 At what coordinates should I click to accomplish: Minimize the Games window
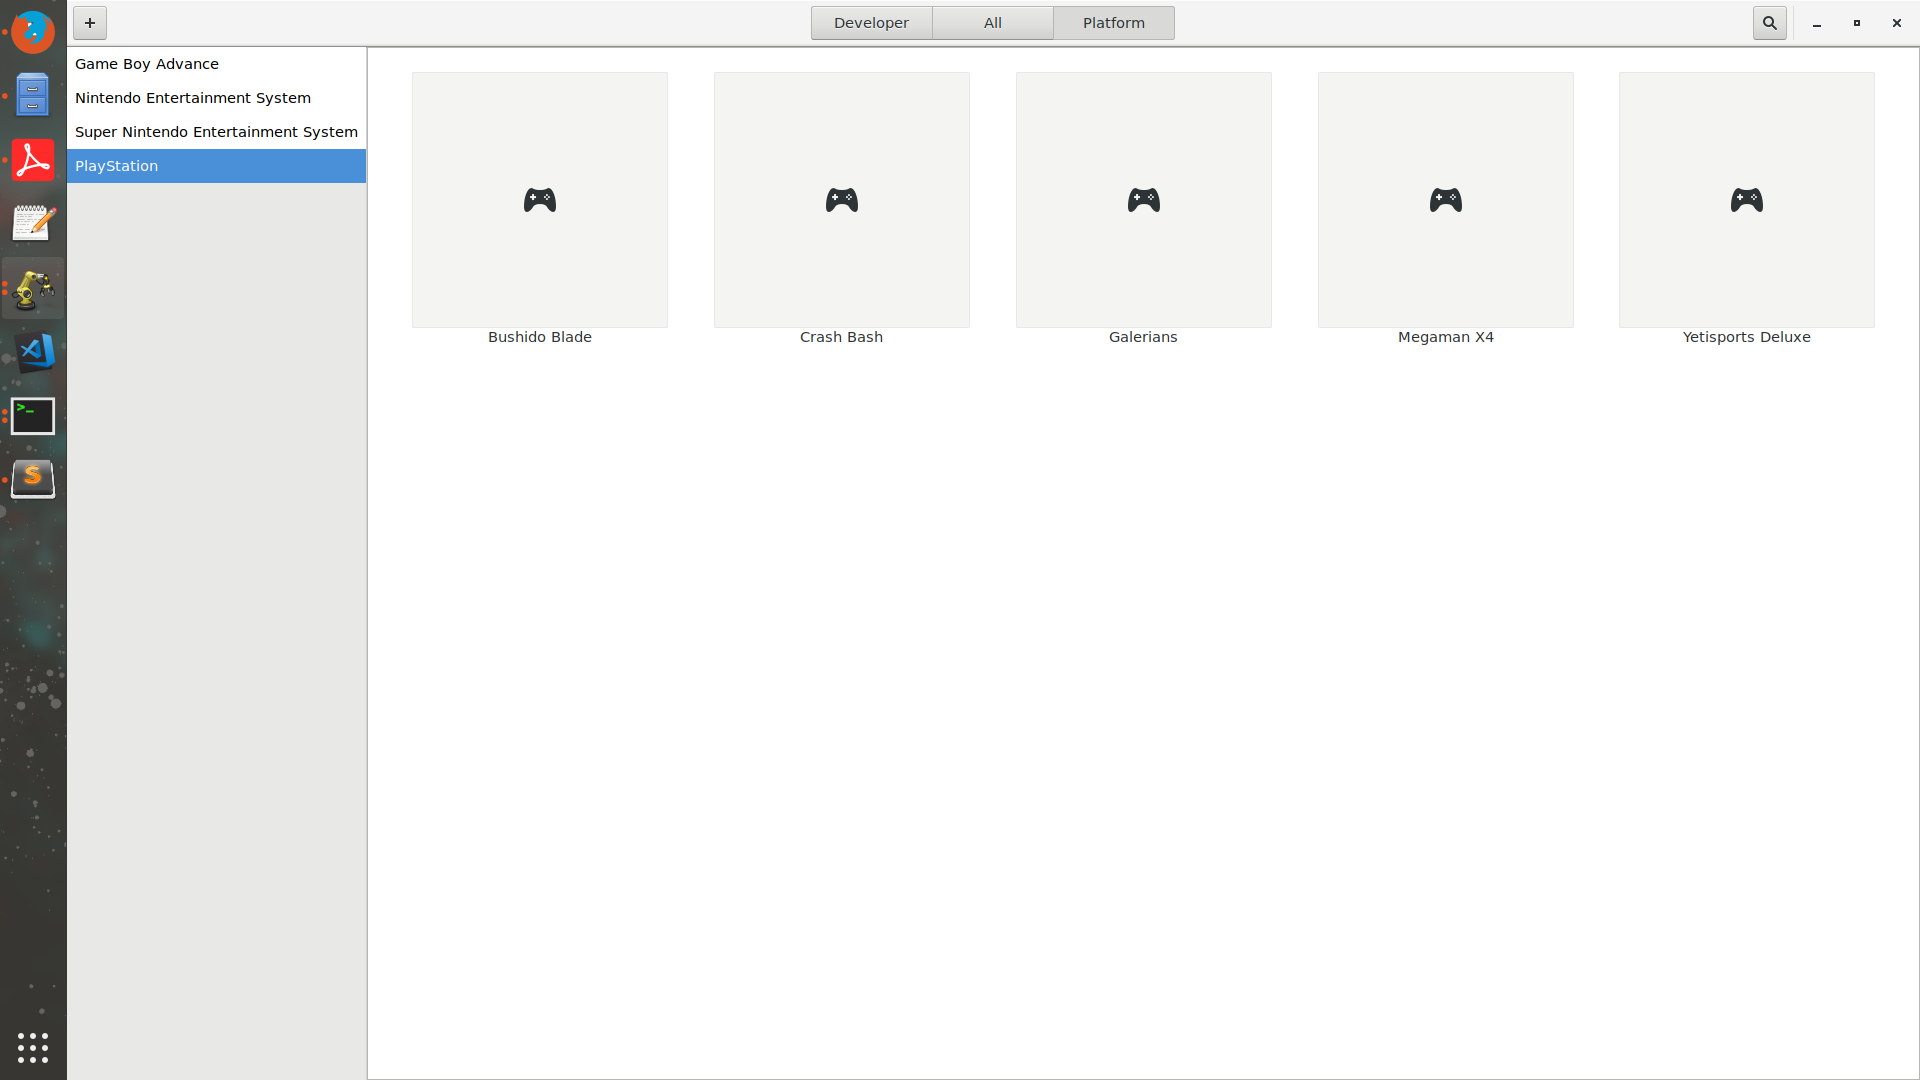[x=1817, y=23]
